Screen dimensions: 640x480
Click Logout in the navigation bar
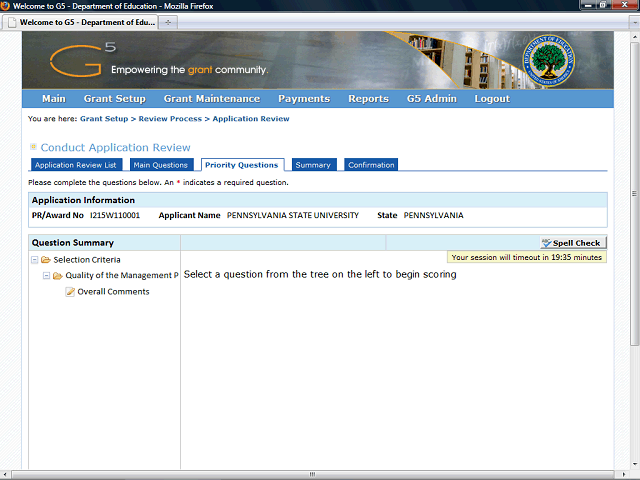492,99
